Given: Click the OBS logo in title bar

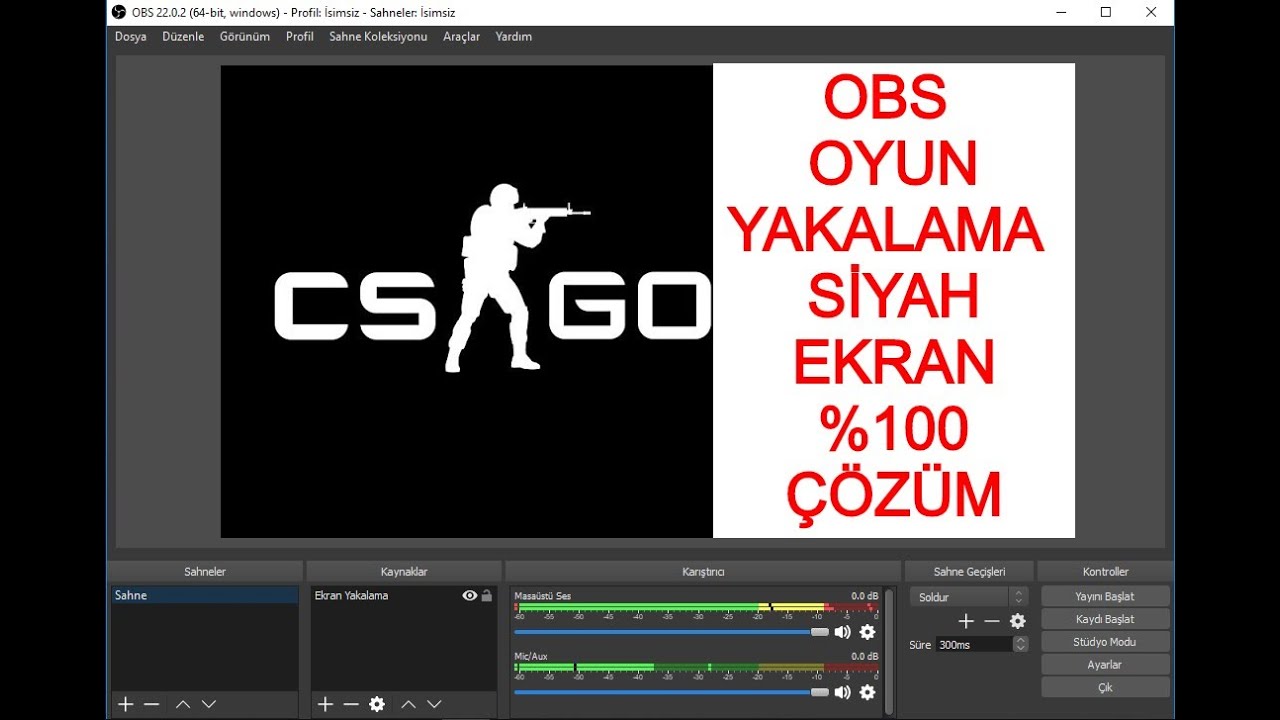Looking at the screenshot, I should [x=119, y=12].
